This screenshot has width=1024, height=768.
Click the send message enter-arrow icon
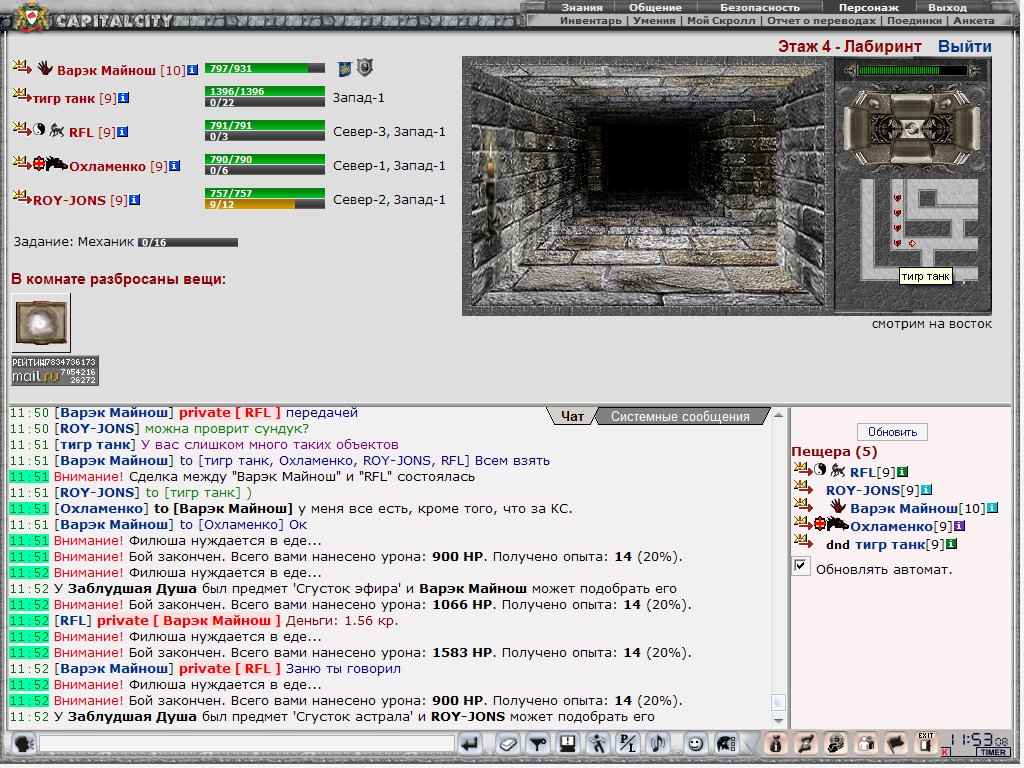[x=470, y=744]
